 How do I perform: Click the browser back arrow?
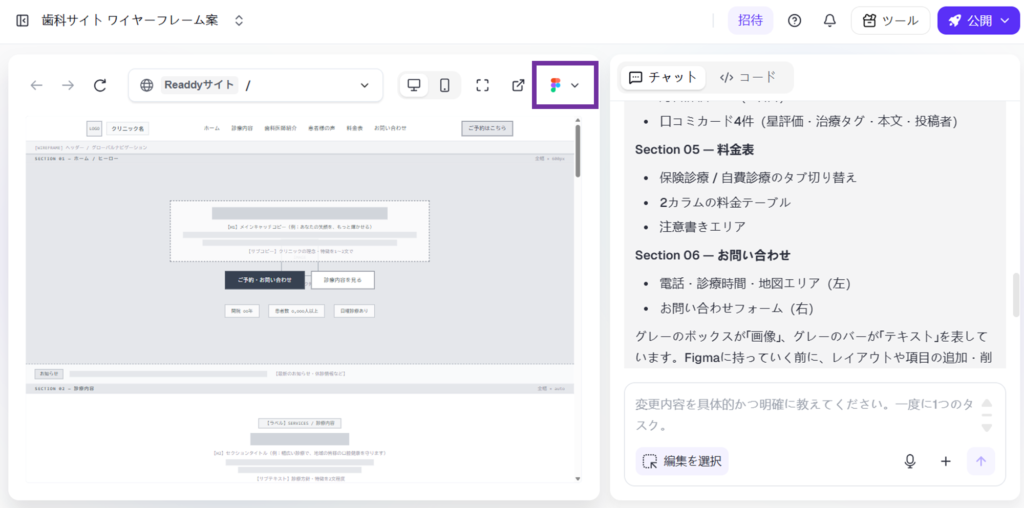pyautogui.click(x=37, y=85)
